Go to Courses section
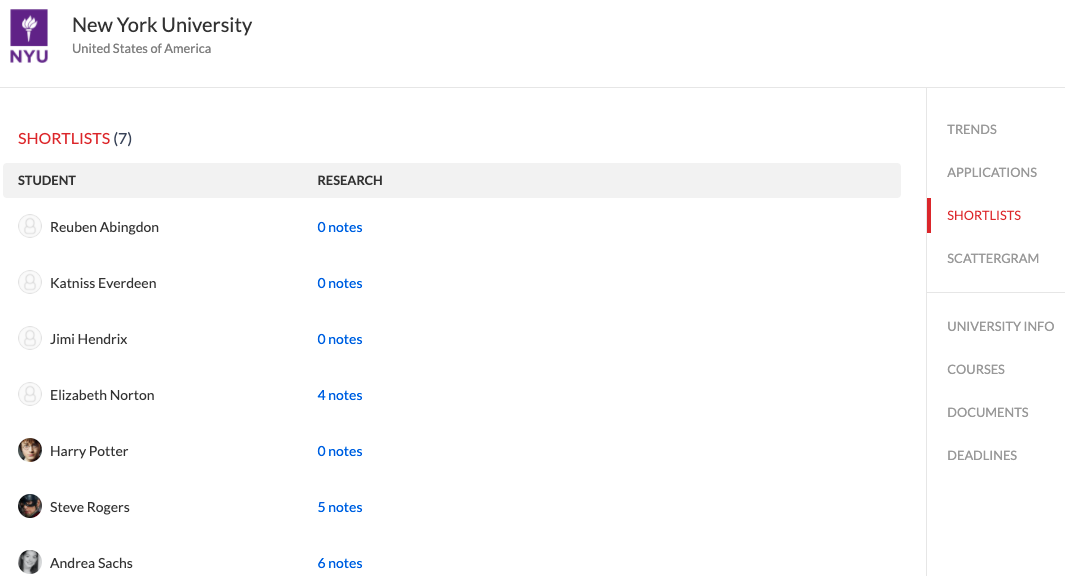The width and height of the screenshot is (1065, 576). [x=976, y=370]
